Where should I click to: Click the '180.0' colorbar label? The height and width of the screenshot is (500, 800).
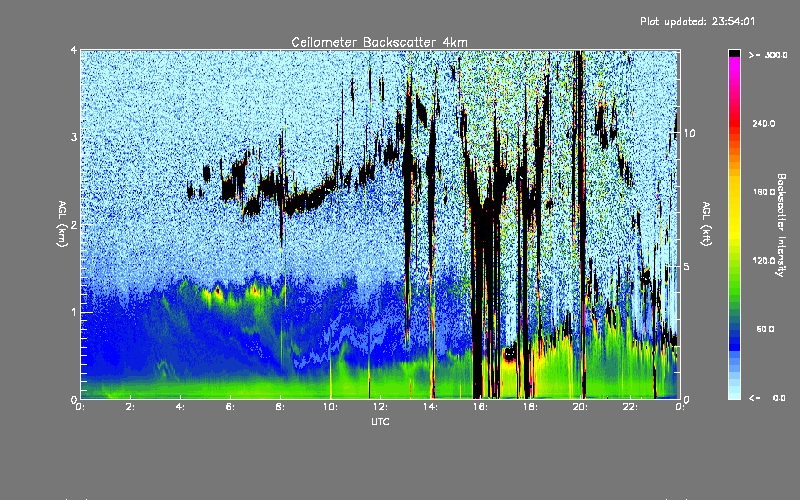coord(764,192)
